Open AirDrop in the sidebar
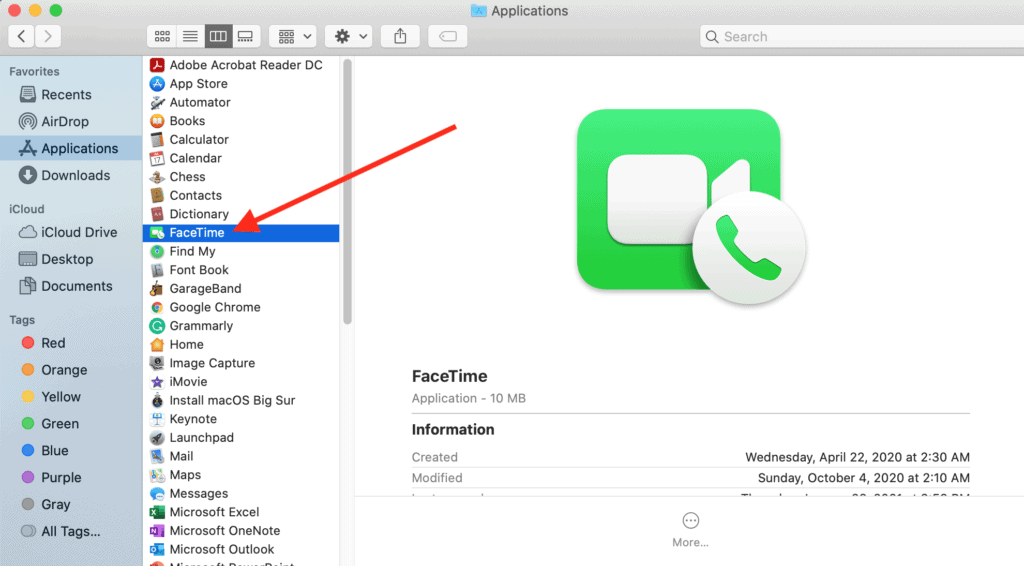Screen dimensions: 1024x566 click(x=64, y=121)
